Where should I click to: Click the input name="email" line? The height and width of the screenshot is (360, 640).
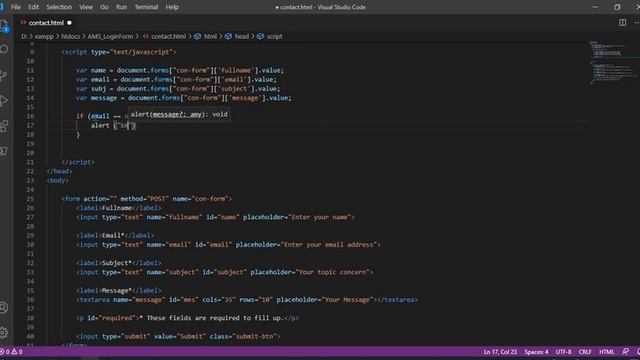(228, 244)
